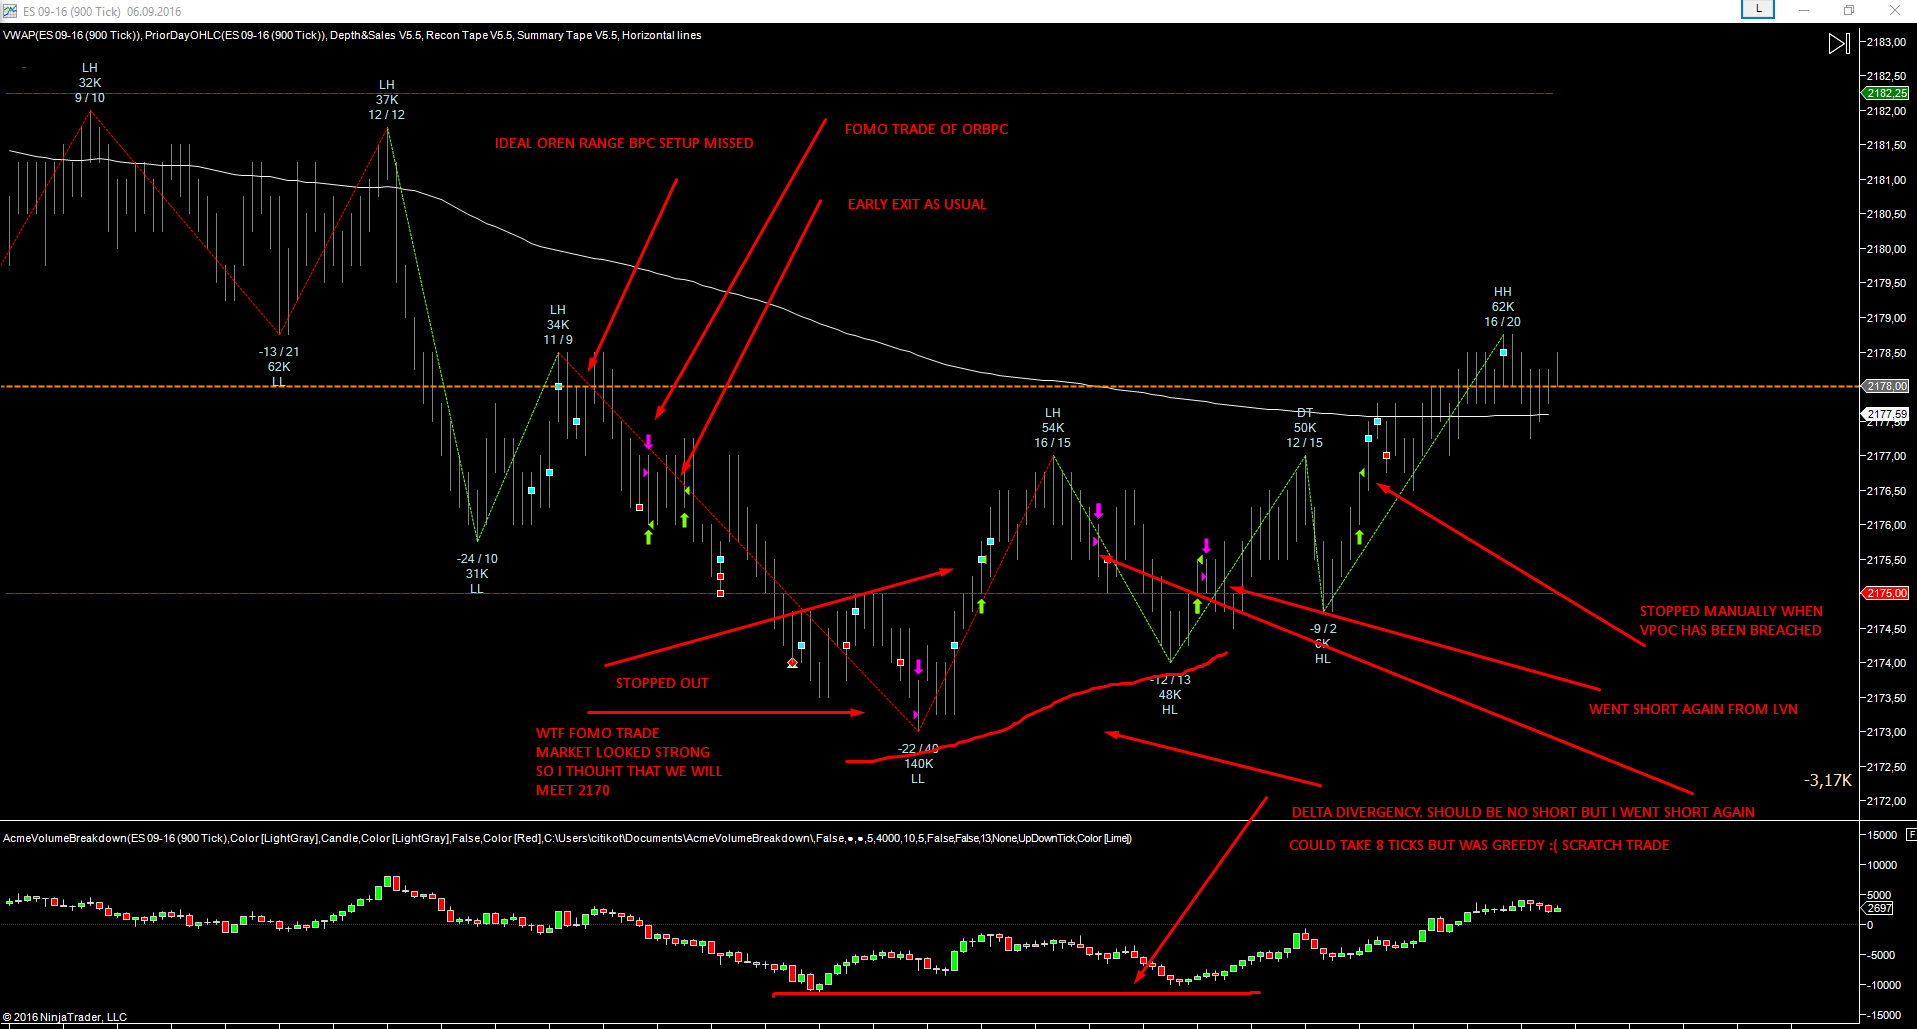The image size is (1917, 1029).
Task: Click the '31K' swing volume label
Action: point(477,574)
